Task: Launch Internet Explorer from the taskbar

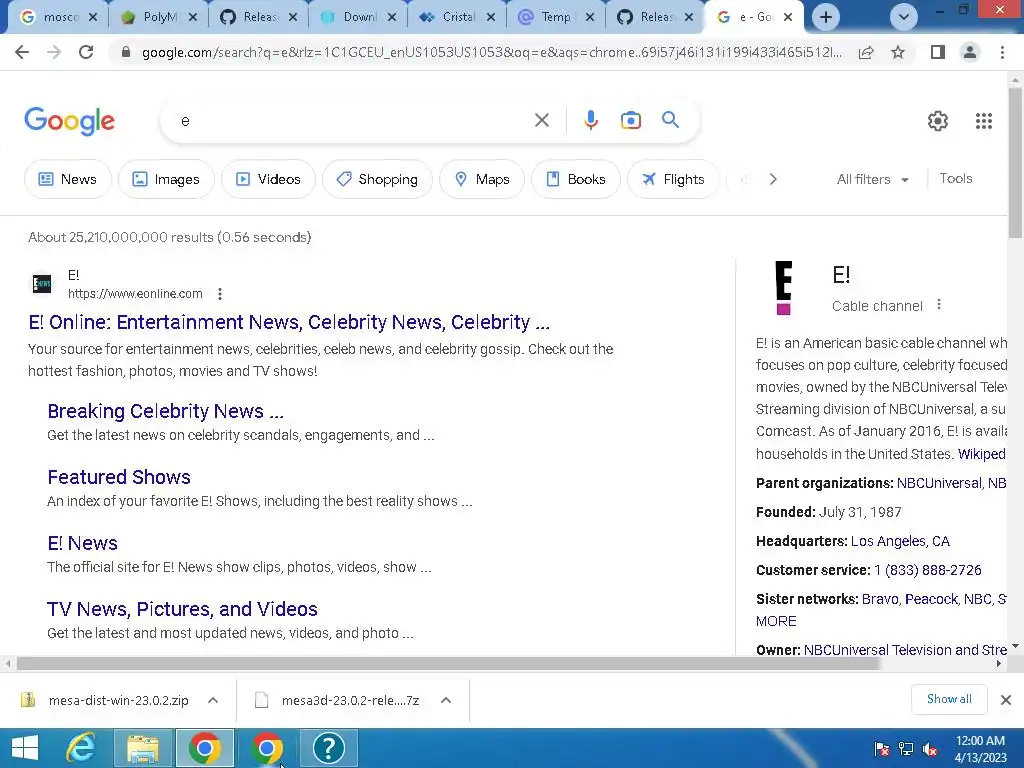Action: tap(81, 748)
